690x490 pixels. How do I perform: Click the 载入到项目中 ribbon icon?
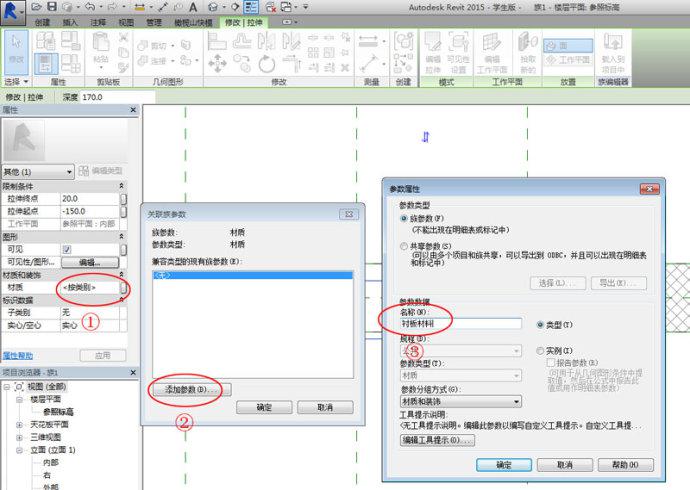[612, 49]
